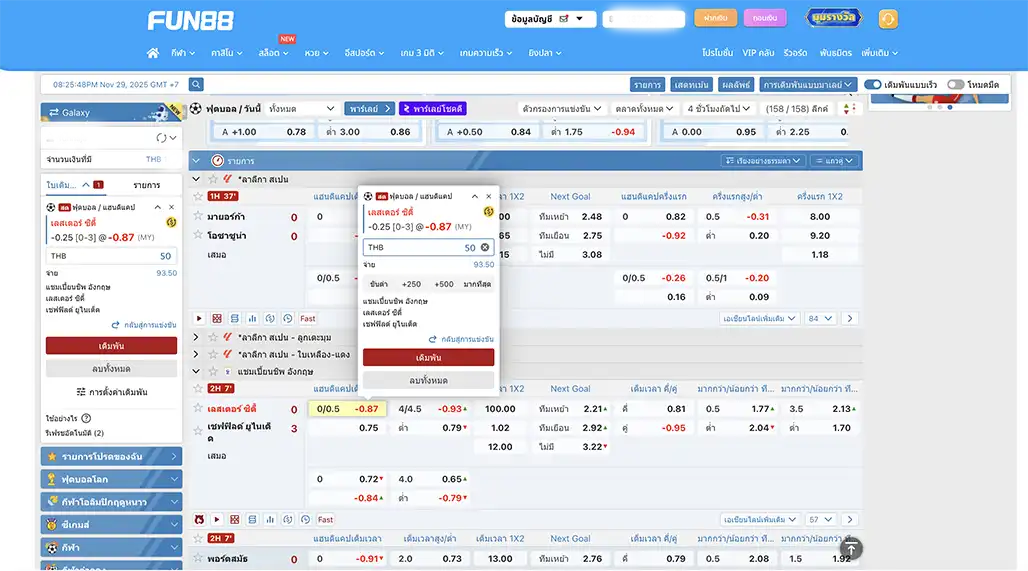This screenshot has height=571, width=1028.
Task: Click the coin icon in the popup bet slip
Action: click(488, 212)
